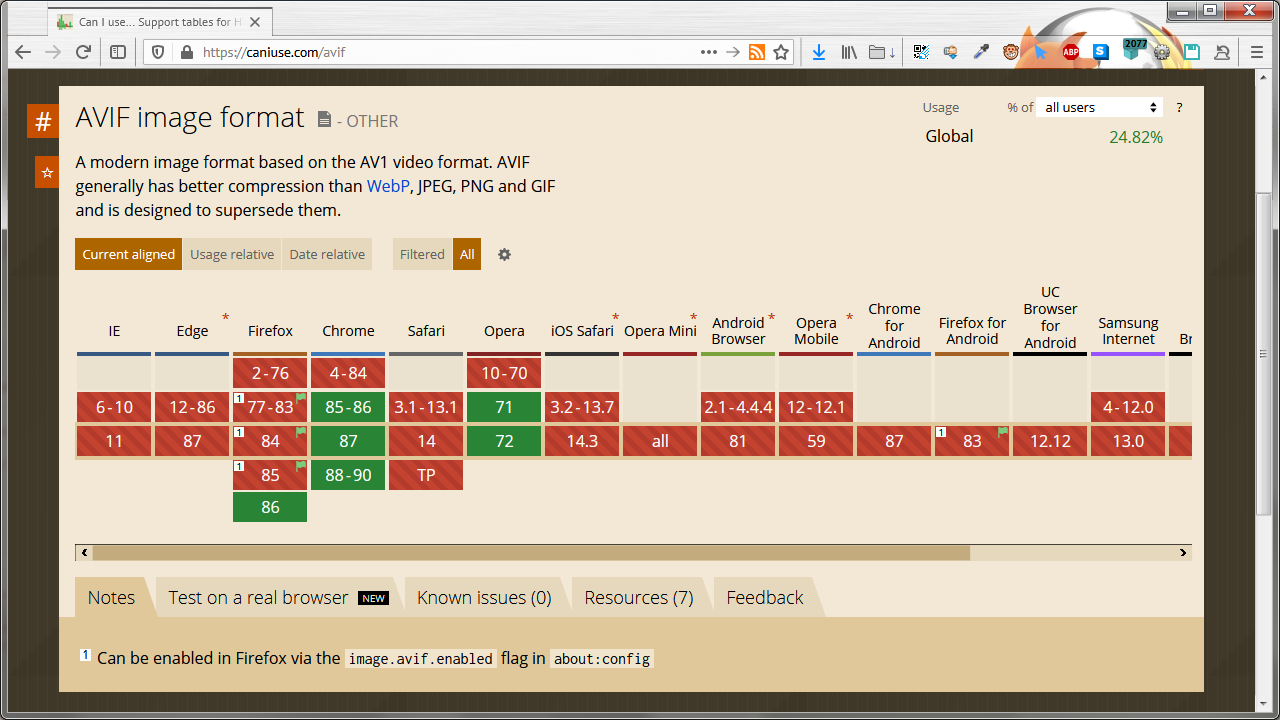The height and width of the screenshot is (720, 1280).
Task: Bookmark this page with the star
Action: coord(781,52)
